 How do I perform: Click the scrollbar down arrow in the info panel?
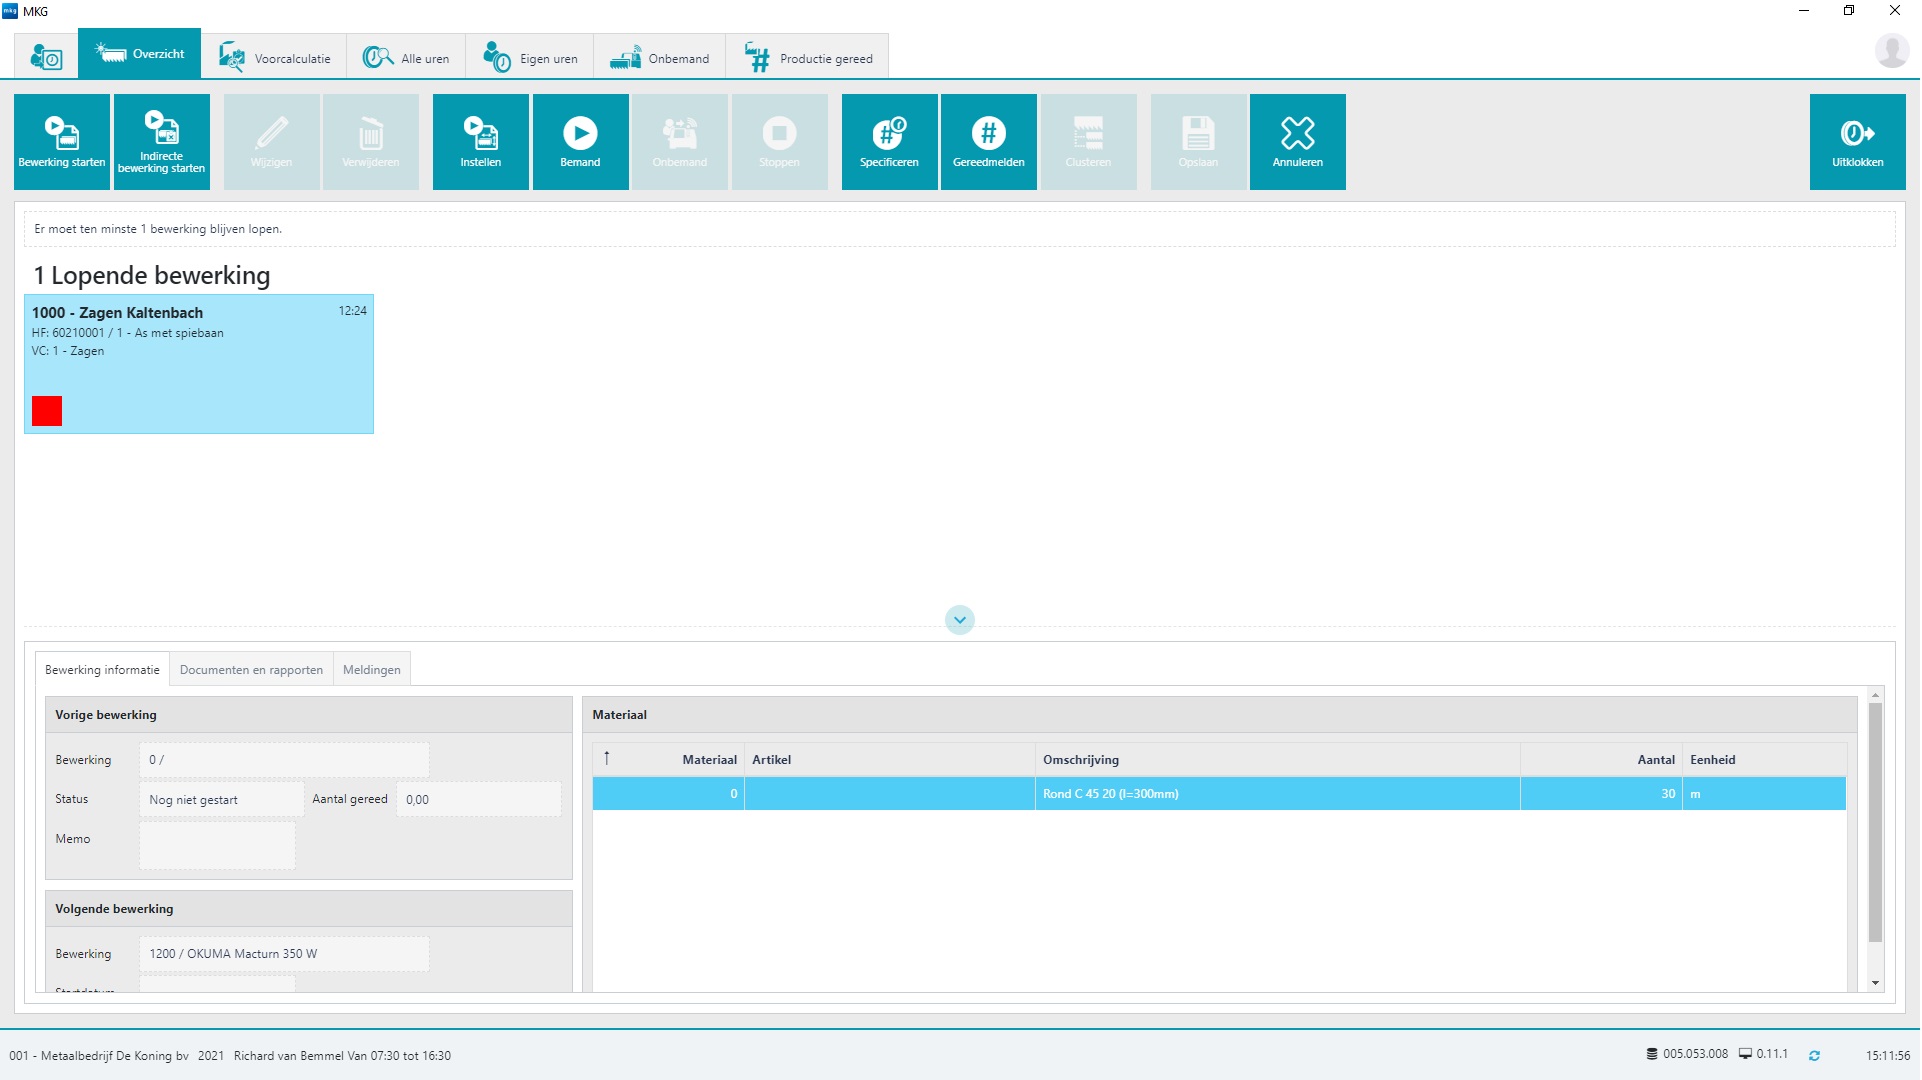pos(1875,983)
